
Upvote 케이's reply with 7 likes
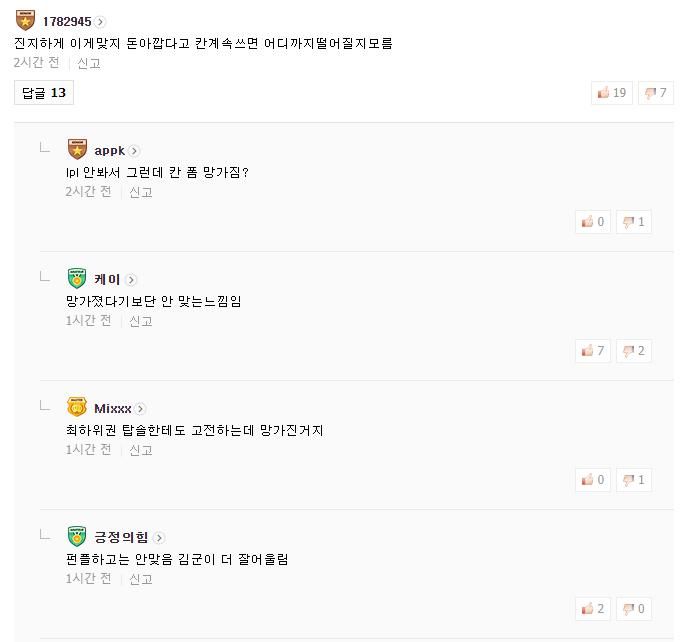click(593, 351)
